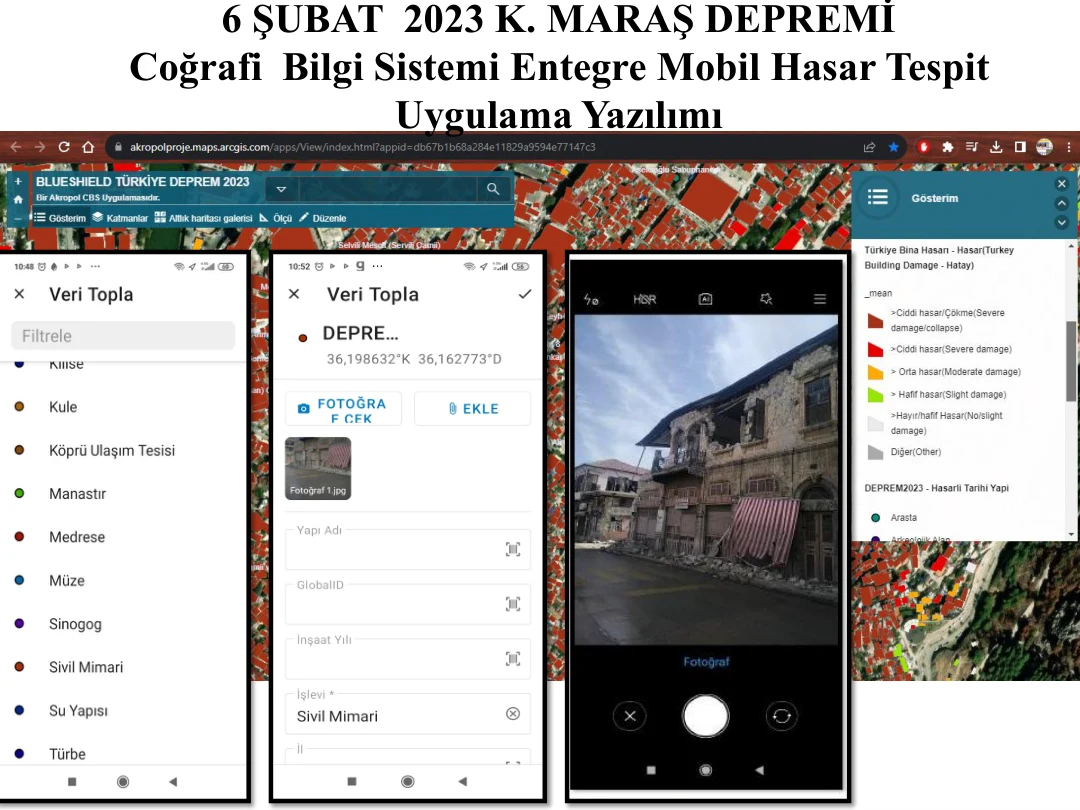Viewport: 1080px width, 810px height.
Task: Clear the İşlevi Sivil Mimari value
Action: click(513, 714)
